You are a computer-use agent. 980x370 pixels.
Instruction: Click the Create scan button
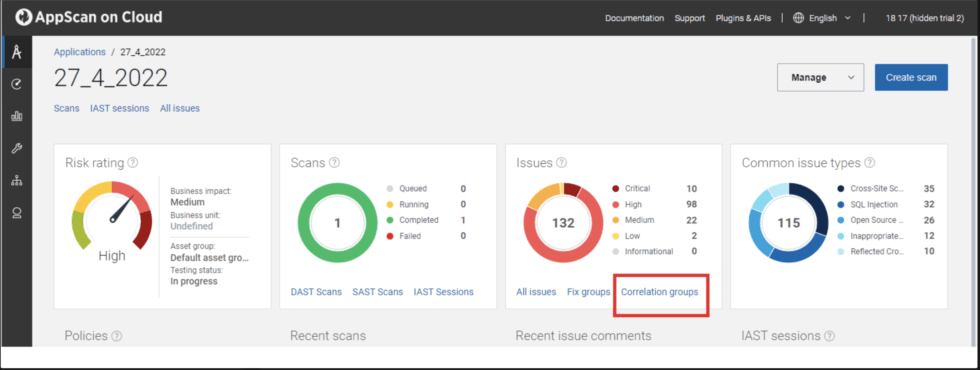point(911,78)
